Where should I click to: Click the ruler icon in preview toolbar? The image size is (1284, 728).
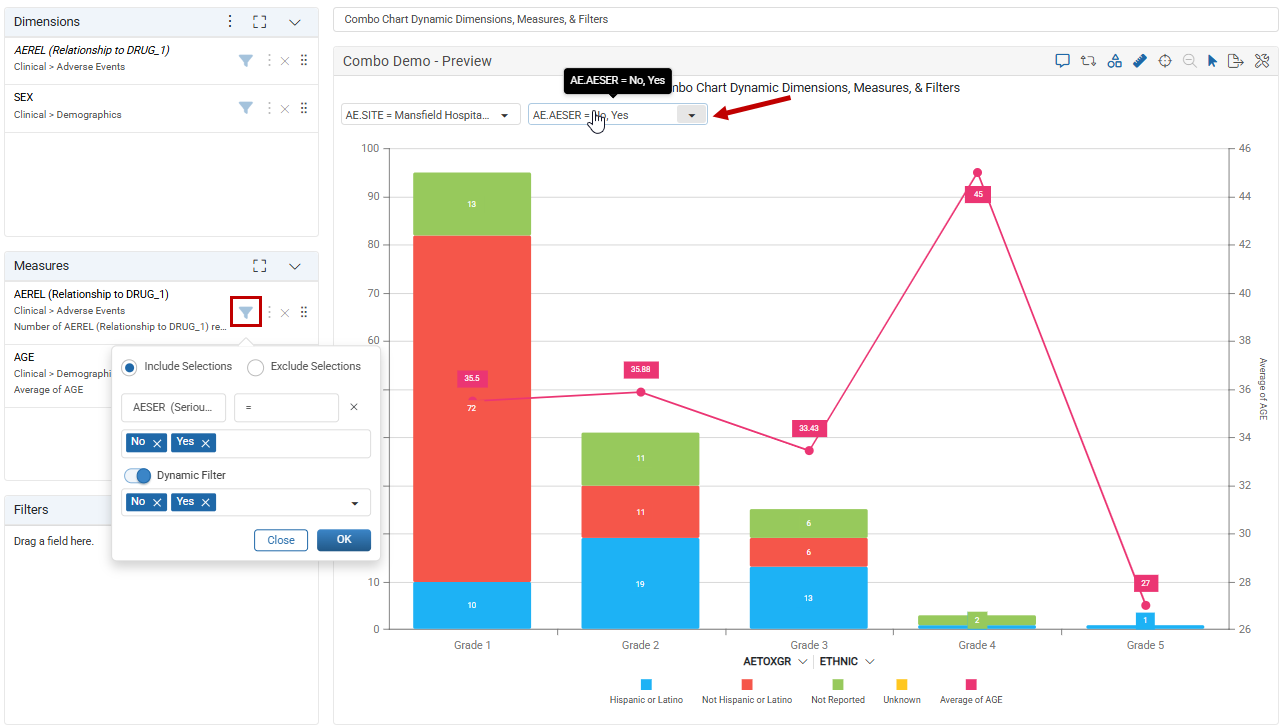pos(1140,61)
